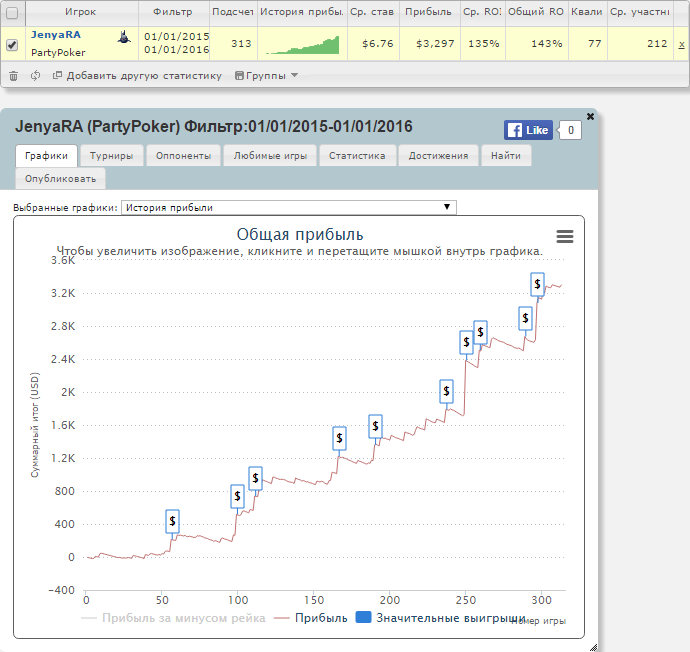
Task: Click the resize grip at panel corner
Action: click(593, 647)
